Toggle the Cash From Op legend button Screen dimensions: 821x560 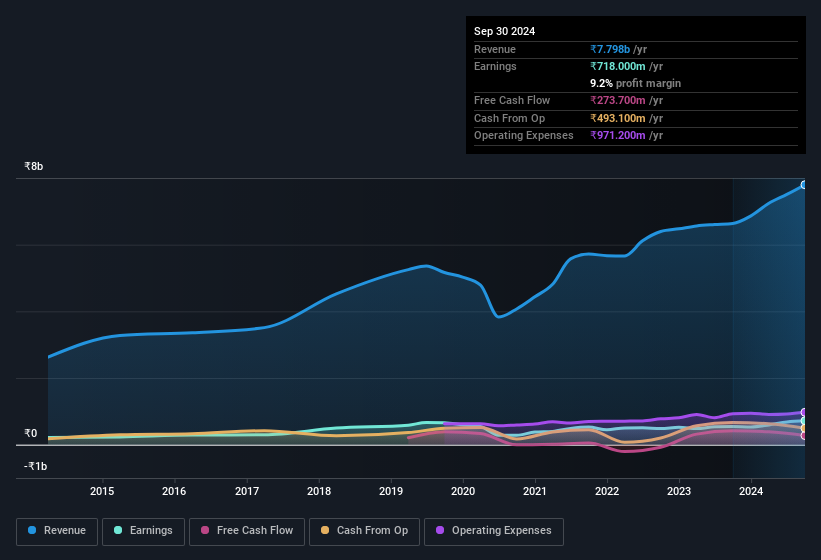364,531
